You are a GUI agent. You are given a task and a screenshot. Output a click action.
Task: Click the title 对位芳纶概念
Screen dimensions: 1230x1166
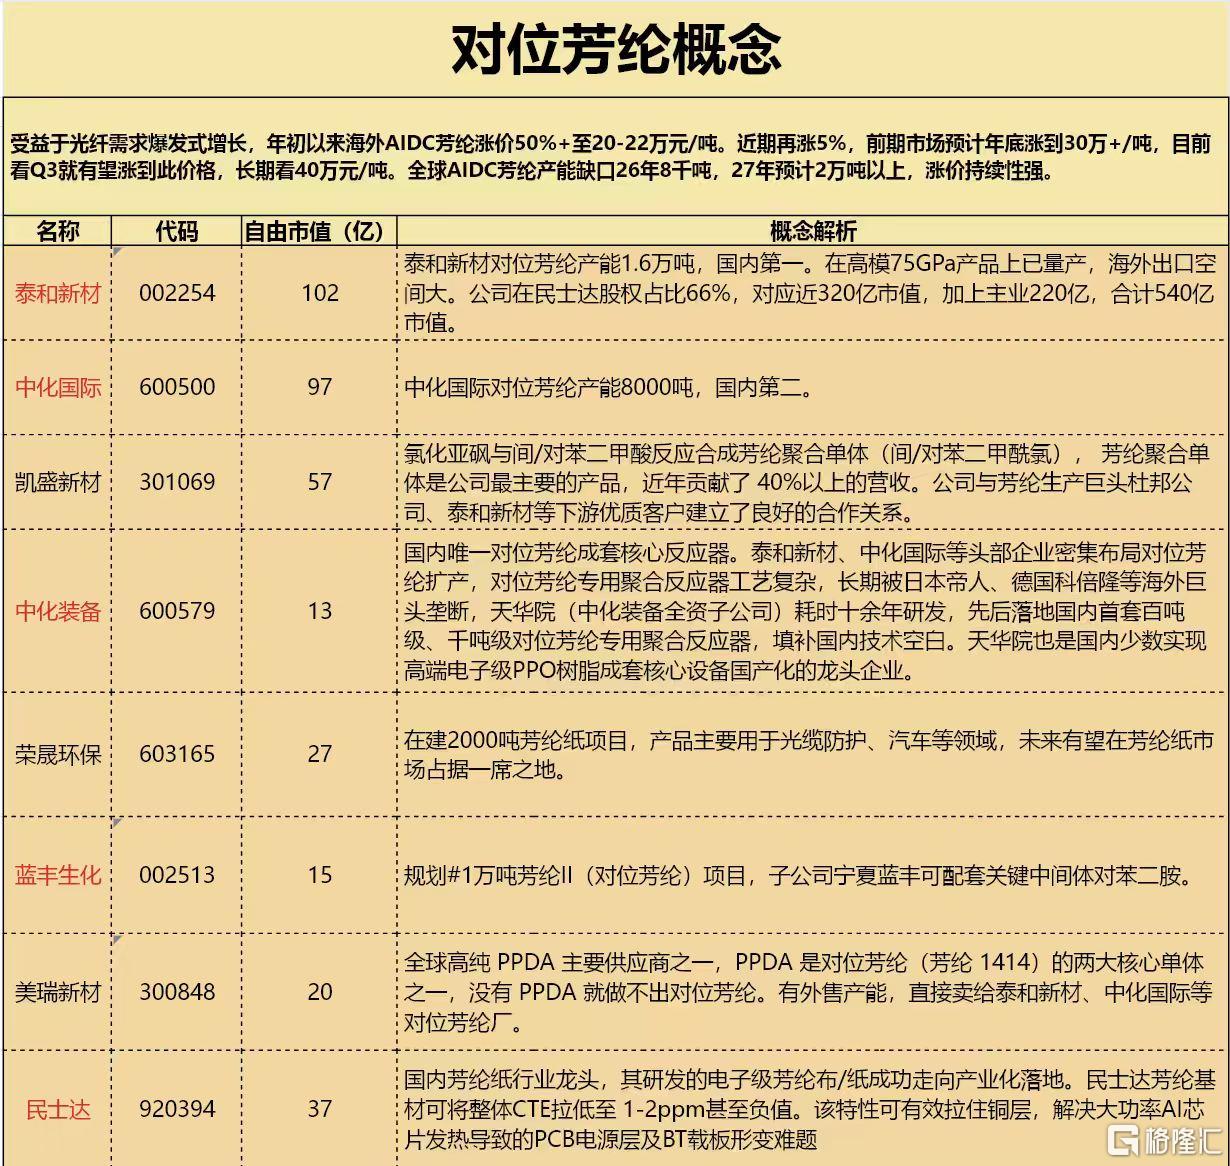(x=615, y=48)
